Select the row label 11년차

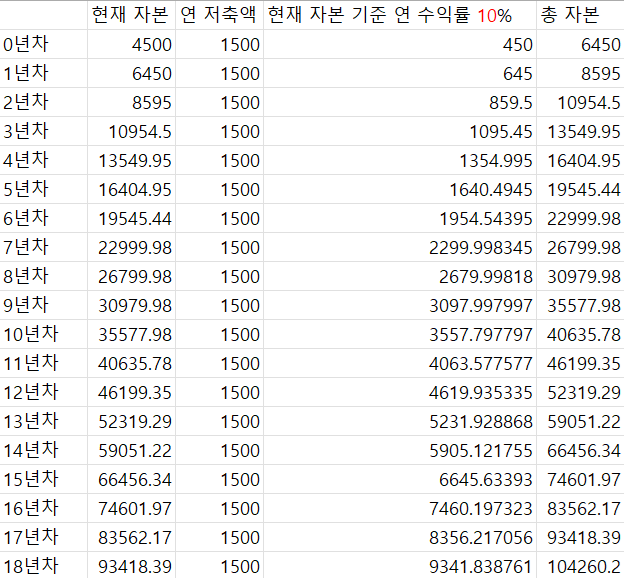coord(43,364)
